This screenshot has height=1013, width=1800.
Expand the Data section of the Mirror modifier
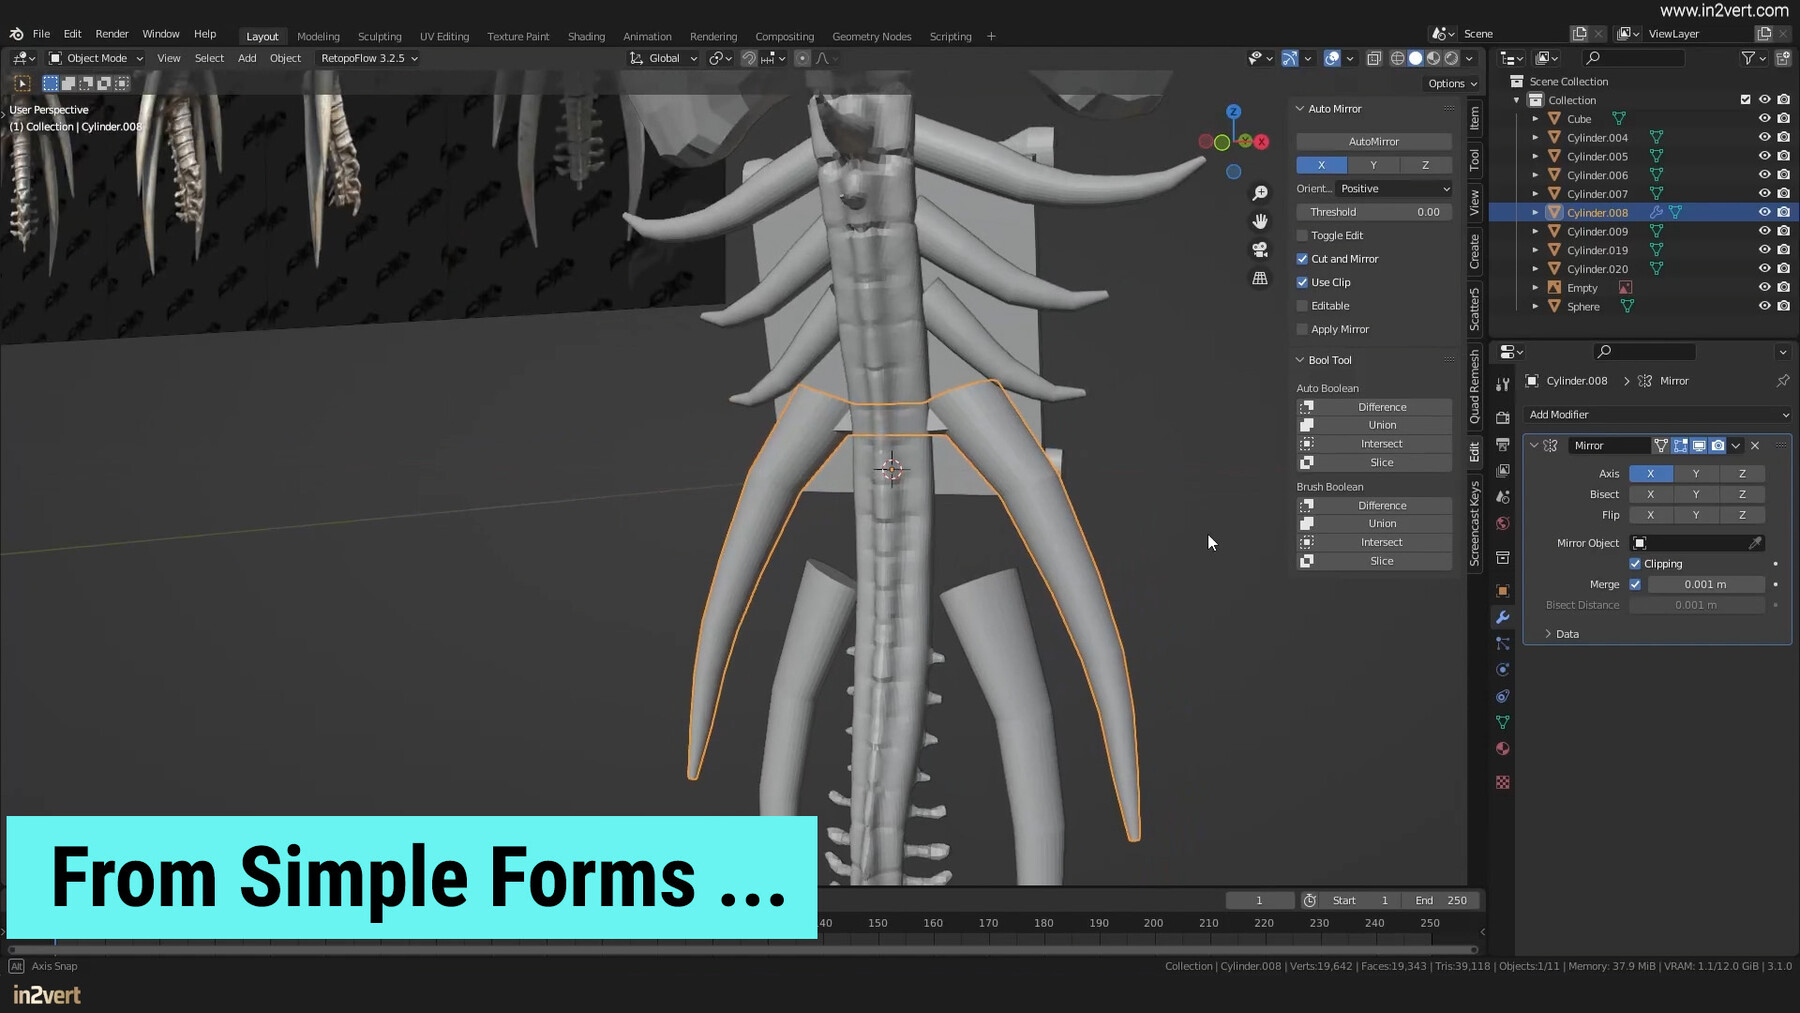[x=1562, y=633]
